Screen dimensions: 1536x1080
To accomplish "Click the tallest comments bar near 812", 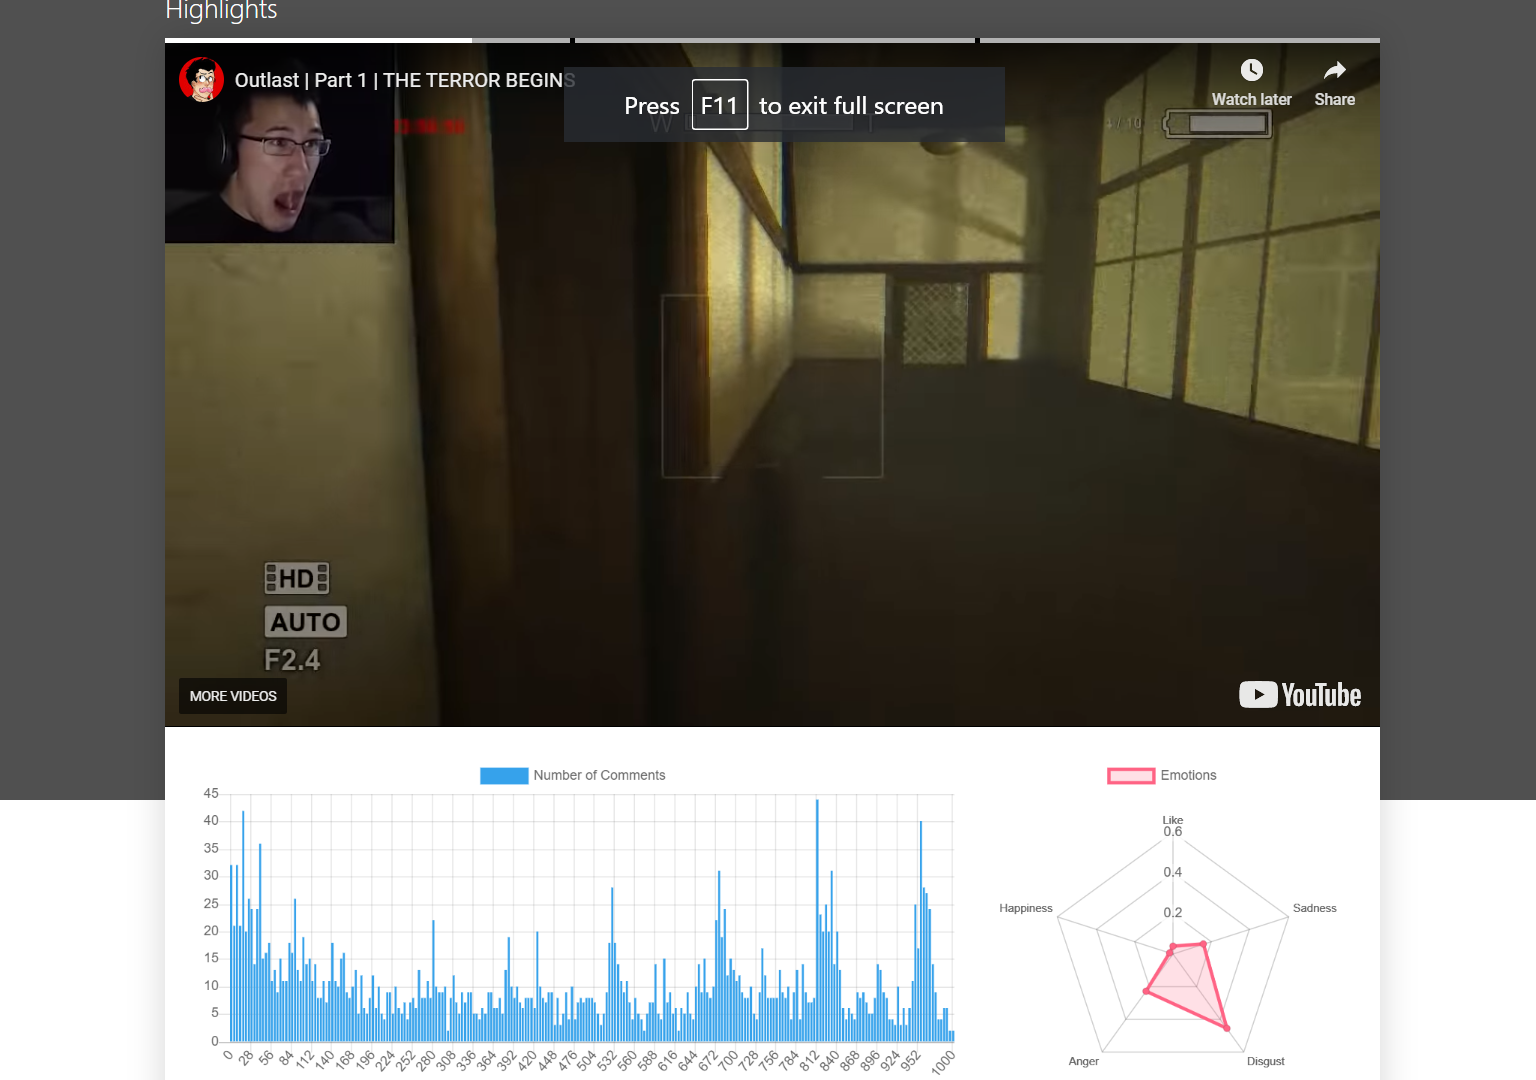I will [817, 920].
